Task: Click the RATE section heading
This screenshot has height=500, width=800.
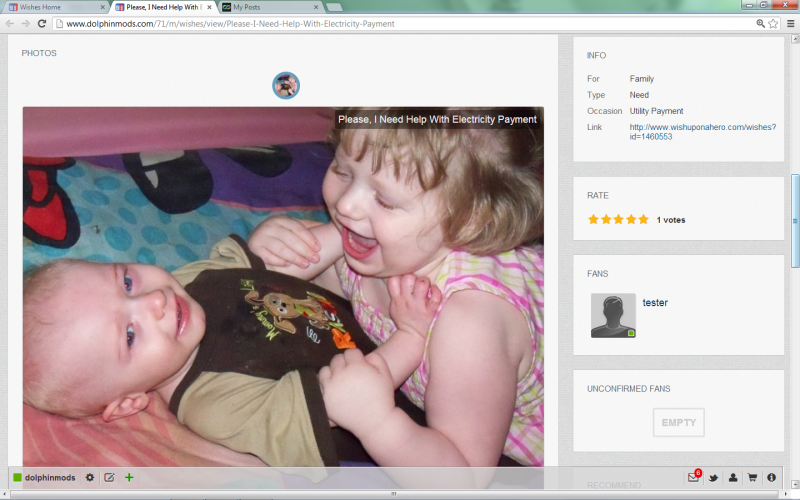Action: (597, 195)
